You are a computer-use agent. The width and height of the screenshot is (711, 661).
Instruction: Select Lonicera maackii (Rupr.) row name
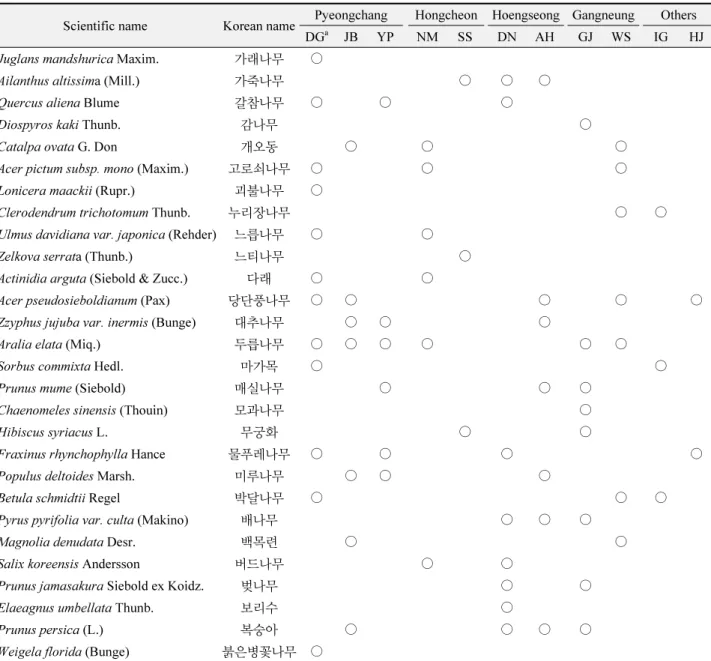(x=67, y=191)
